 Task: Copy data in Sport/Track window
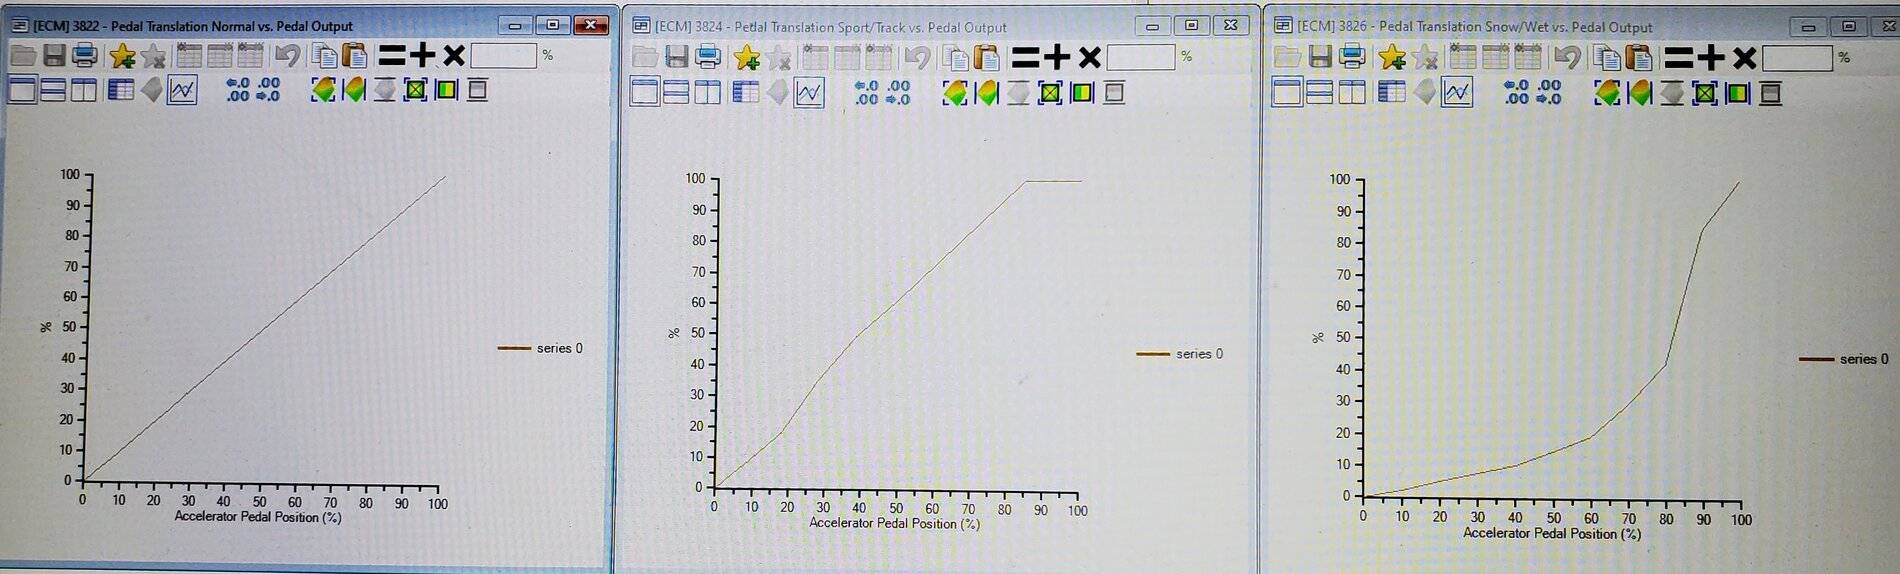955,58
